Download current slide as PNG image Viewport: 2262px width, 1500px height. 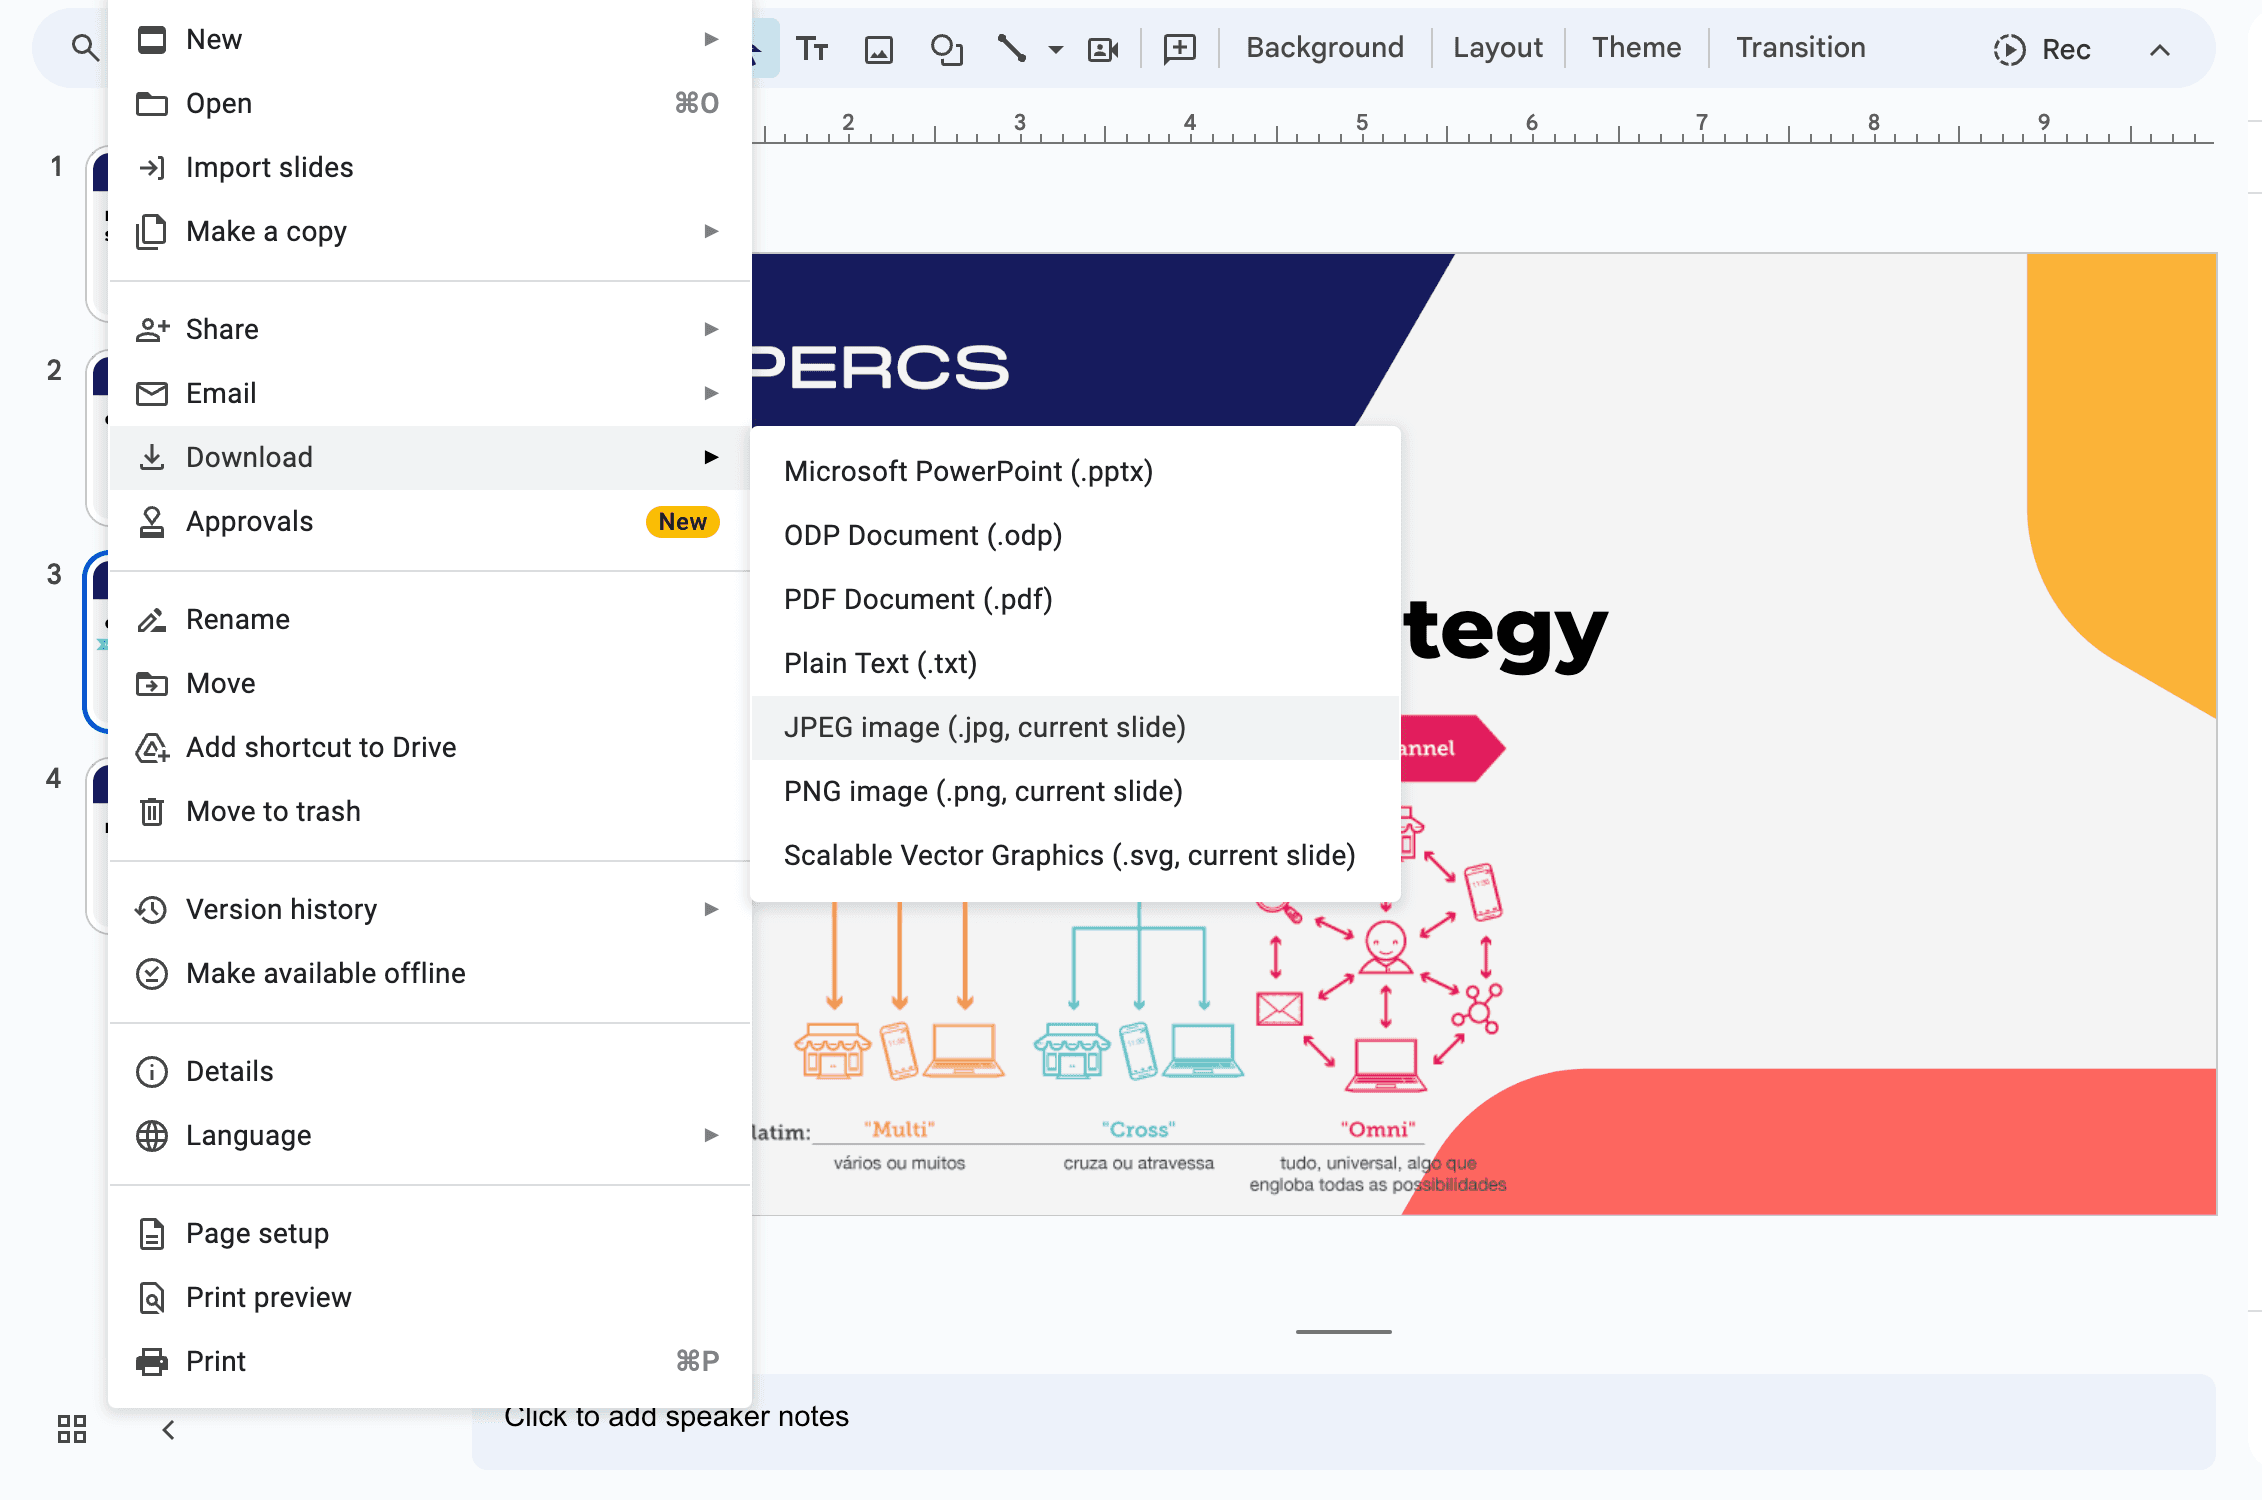1075,791
